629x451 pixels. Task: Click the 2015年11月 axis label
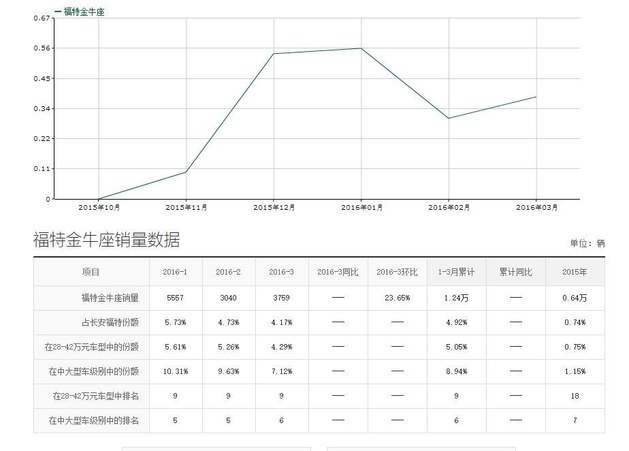(x=187, y=207)
